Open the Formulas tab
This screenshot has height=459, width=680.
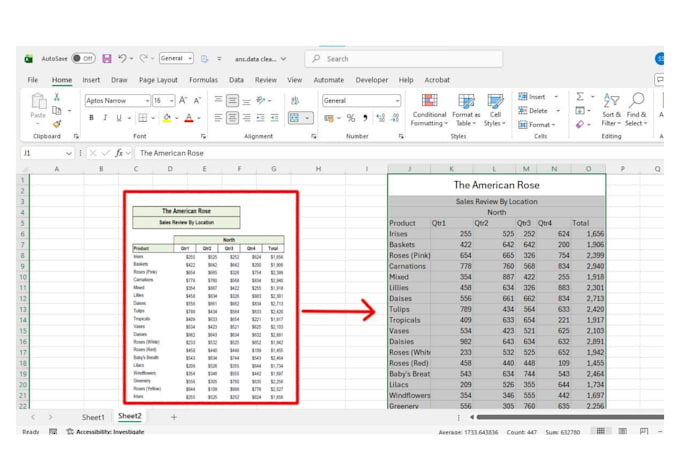pos(203,80)
